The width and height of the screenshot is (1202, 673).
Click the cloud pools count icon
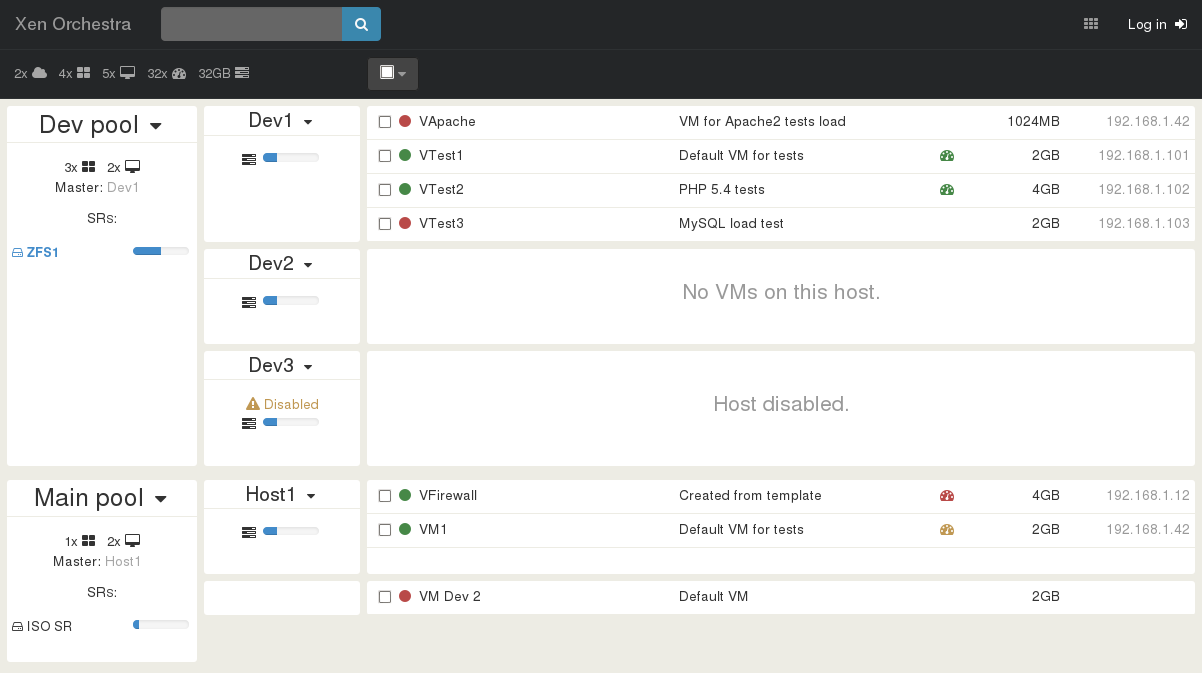pyautogui.click(x=40, y=73)
